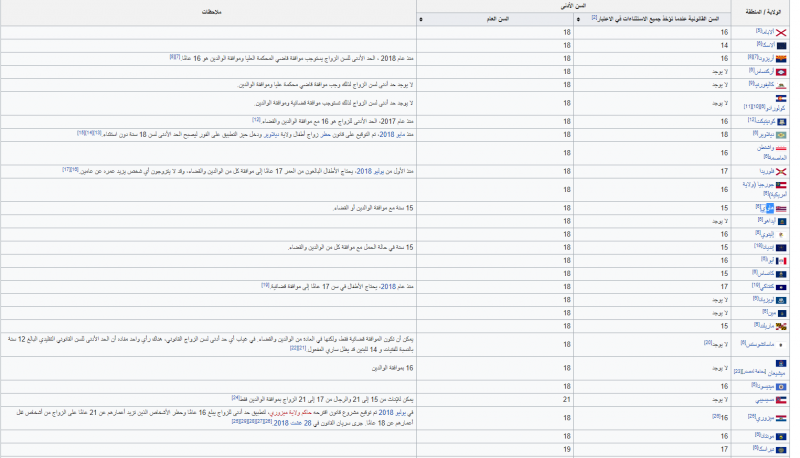Open '28 غشت 2018' link in Missouri note
Image resolution: width=800 pixels, height=458 pixels.
pyautogui.click(x=293, y=423)
